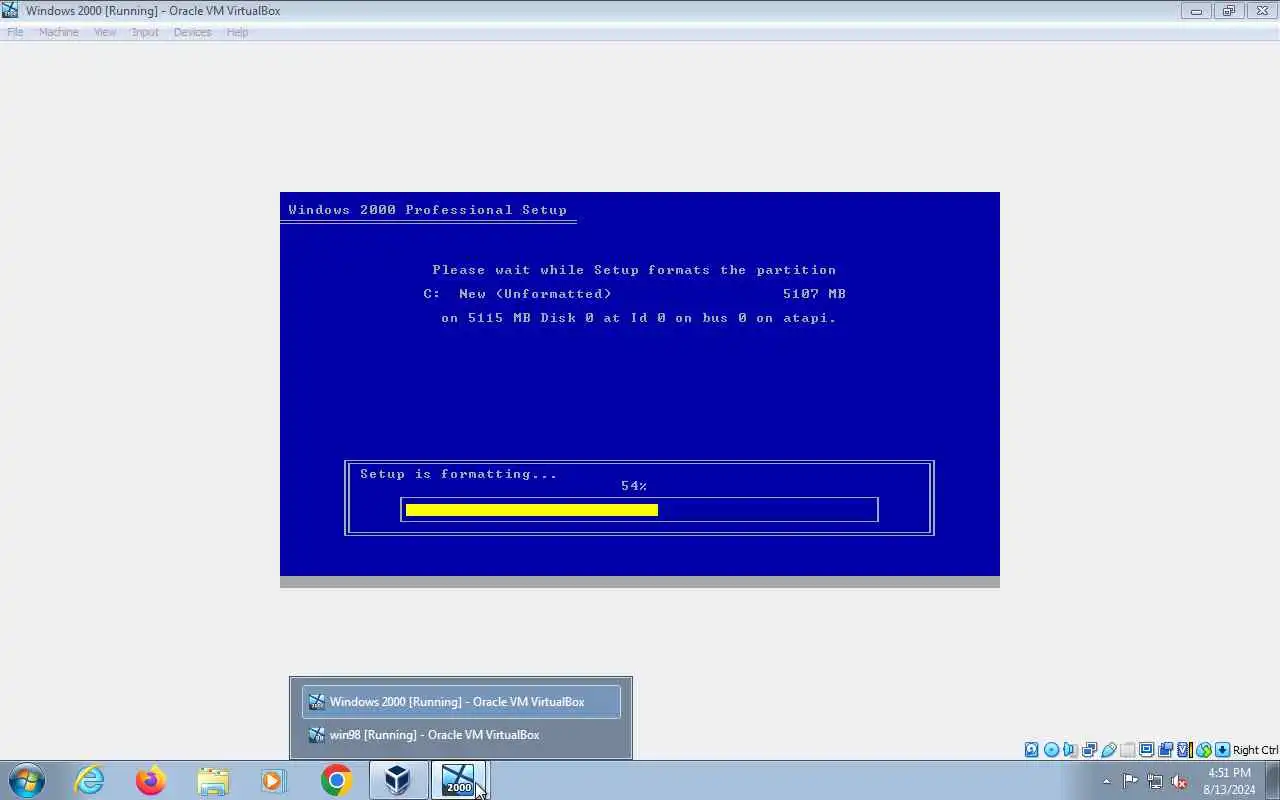1280x800 pixels.
Task: Click the Right Ctrl host key label
Action: pyautogui.click(x=1255, y=750)
